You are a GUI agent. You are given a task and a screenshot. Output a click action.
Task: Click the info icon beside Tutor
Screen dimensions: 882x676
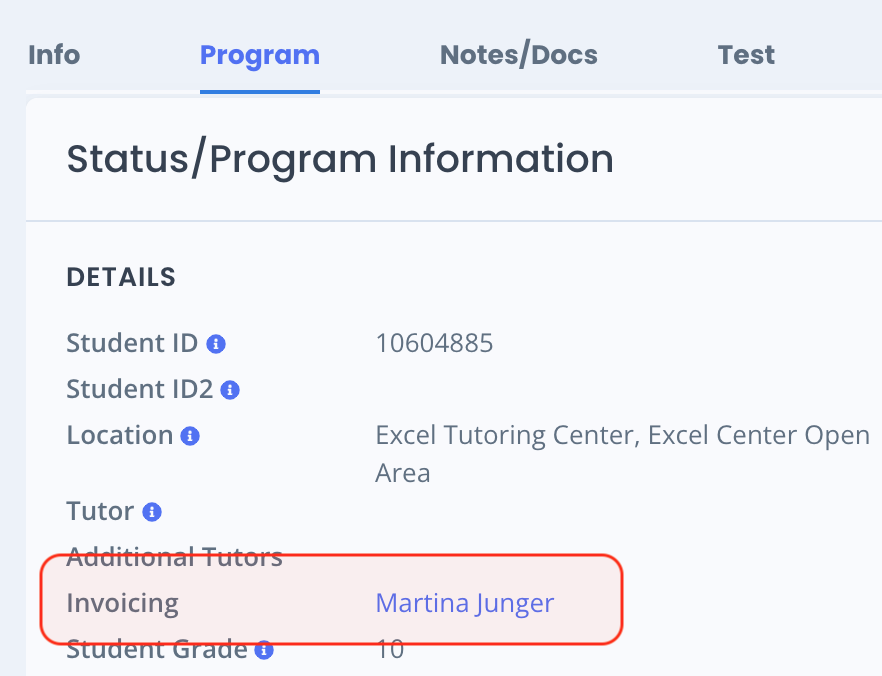click(152, 512)
